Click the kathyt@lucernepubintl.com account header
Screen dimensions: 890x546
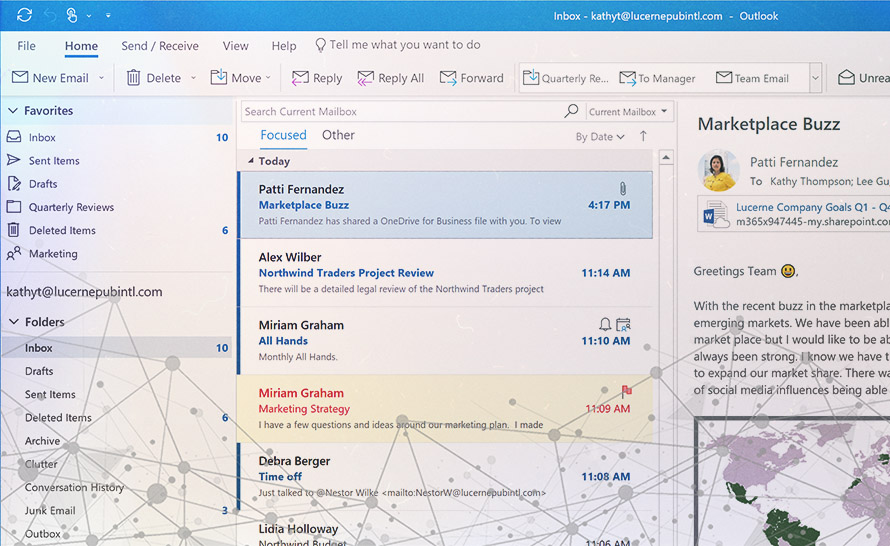click(x=84, y=292)
